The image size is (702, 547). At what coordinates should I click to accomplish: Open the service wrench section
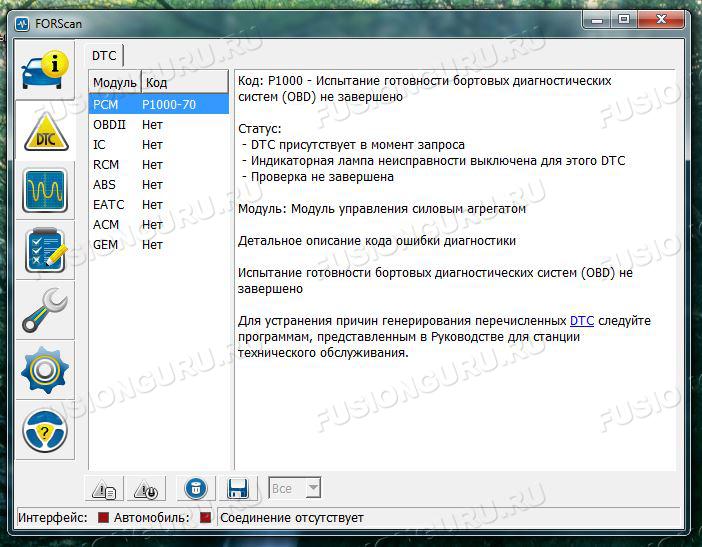pyautogui.click(x=45, y=310)
